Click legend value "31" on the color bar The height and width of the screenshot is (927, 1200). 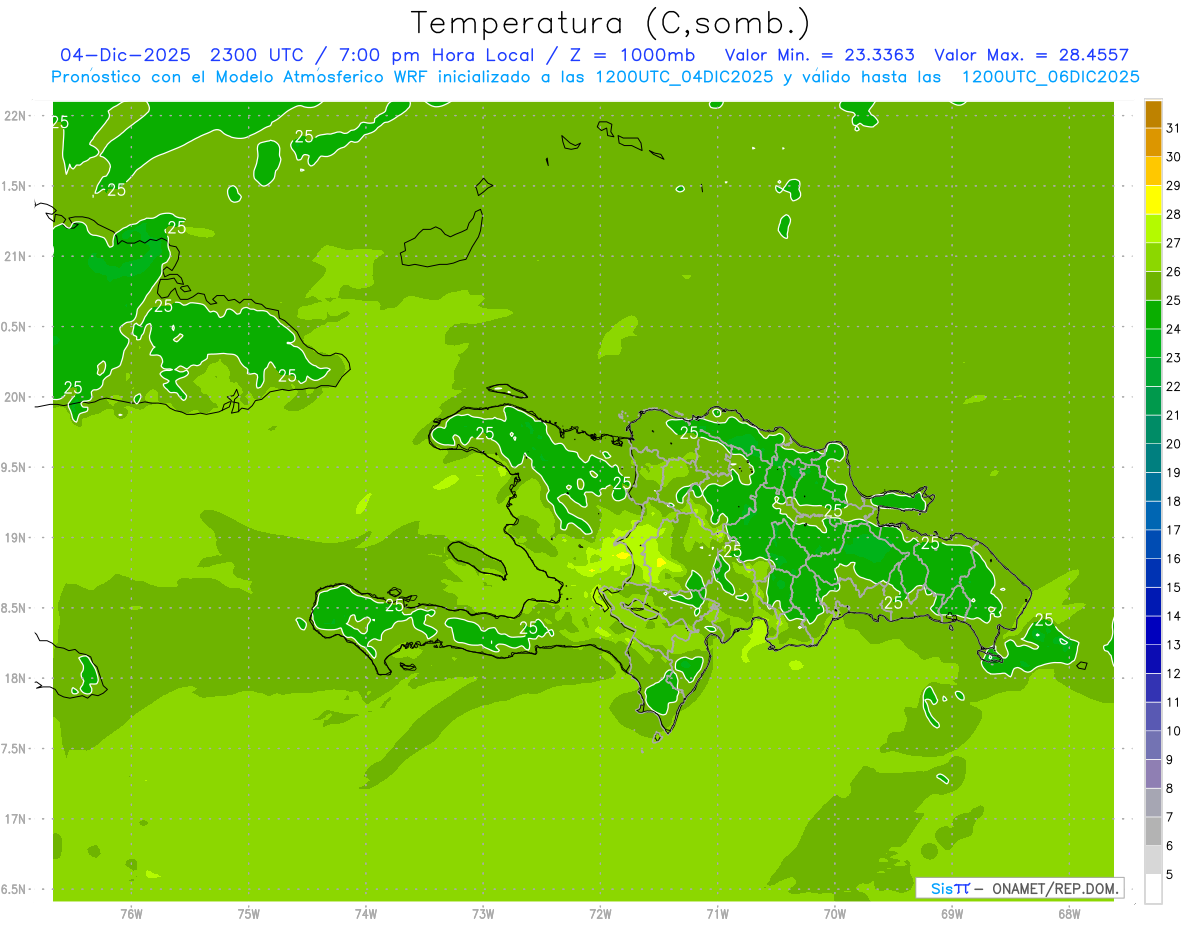tap(1173, 128)
